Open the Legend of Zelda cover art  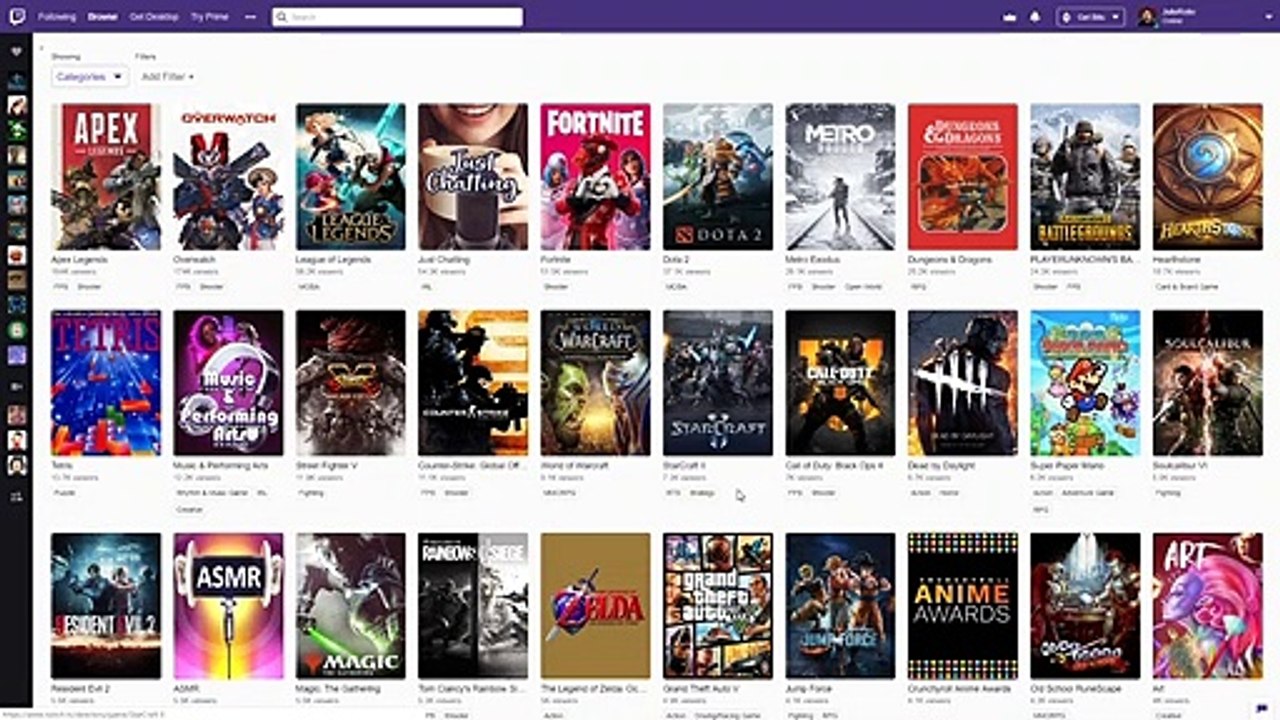[x=596, y=606]
